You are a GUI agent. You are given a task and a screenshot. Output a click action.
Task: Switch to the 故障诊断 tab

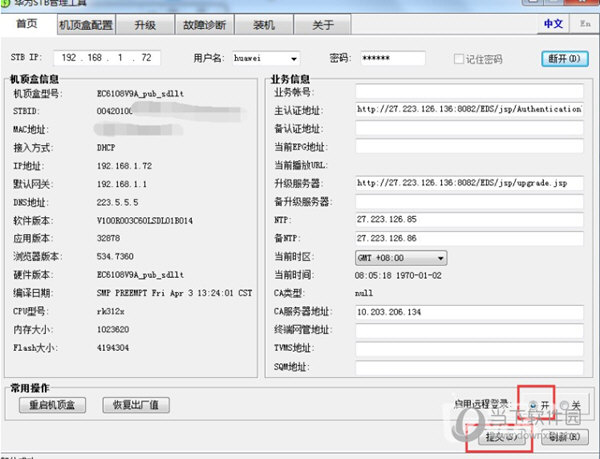(x=204, y=25)
